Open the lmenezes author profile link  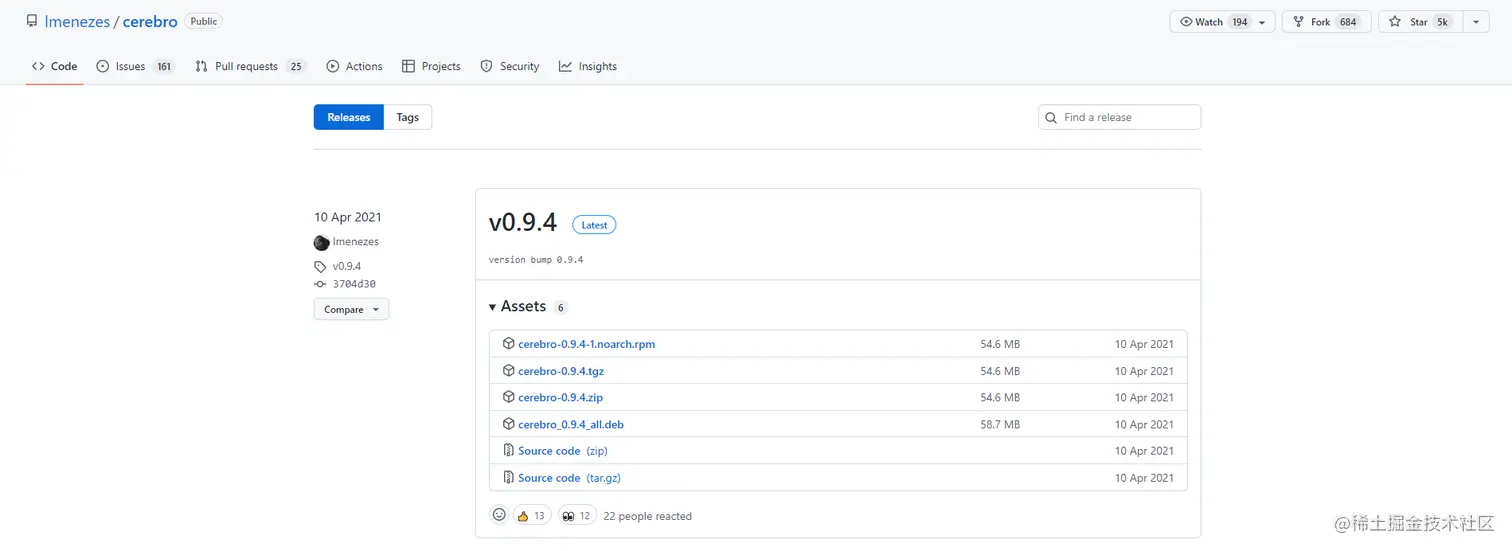click(x=356, y=242)
